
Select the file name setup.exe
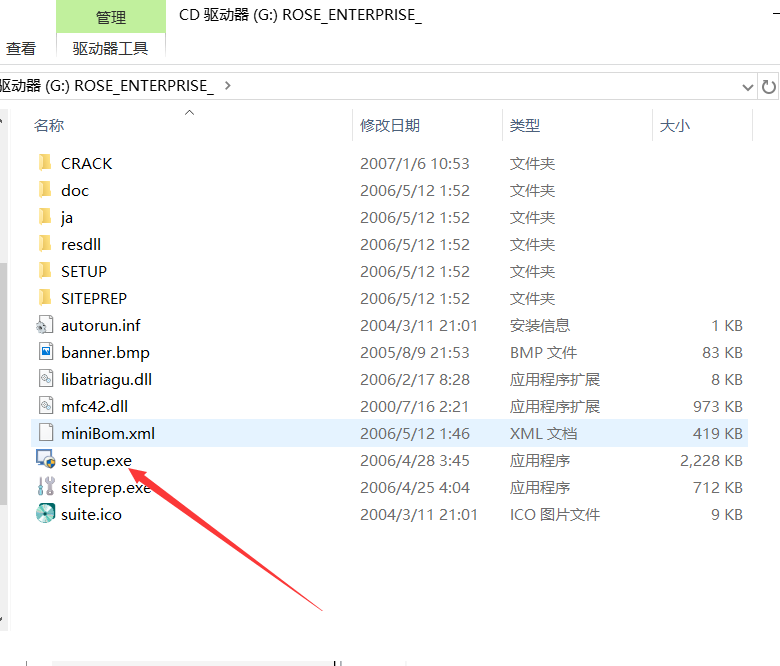(x=97, y=461)
